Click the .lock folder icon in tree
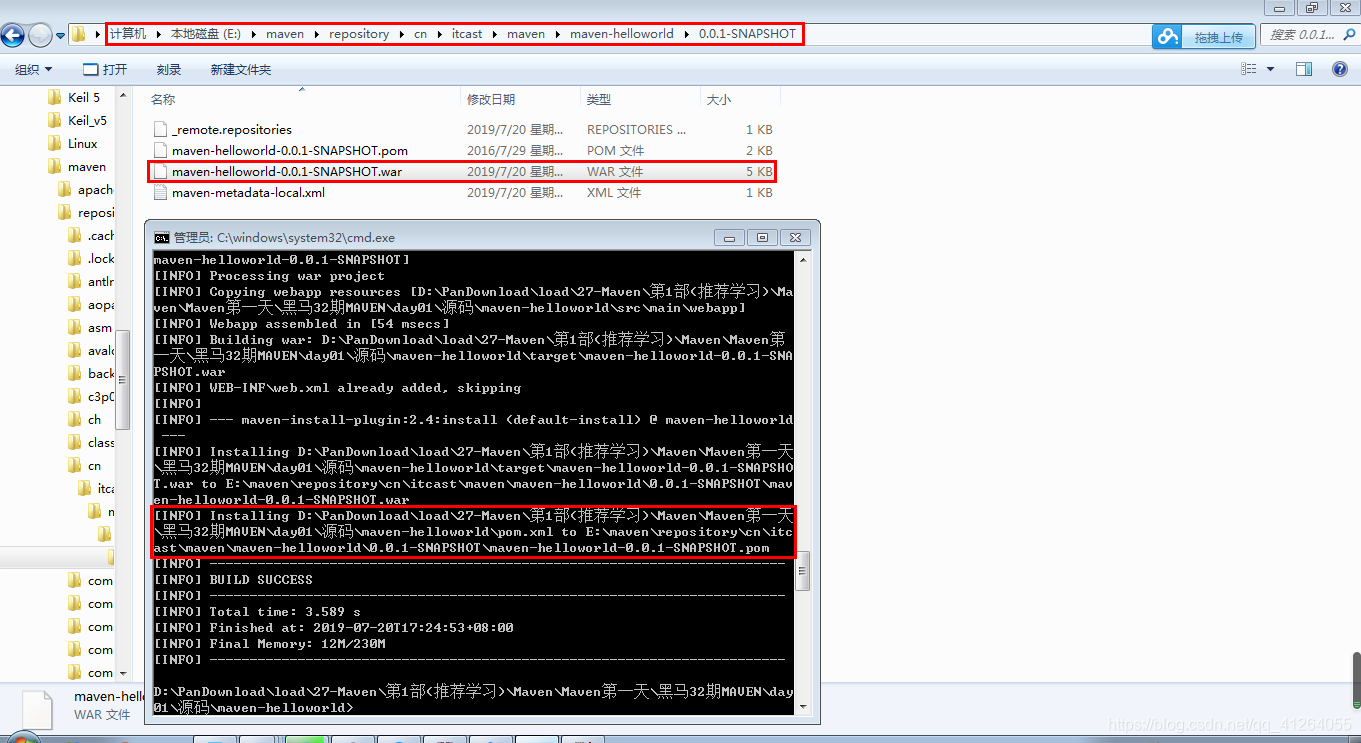 coord(75,259)
